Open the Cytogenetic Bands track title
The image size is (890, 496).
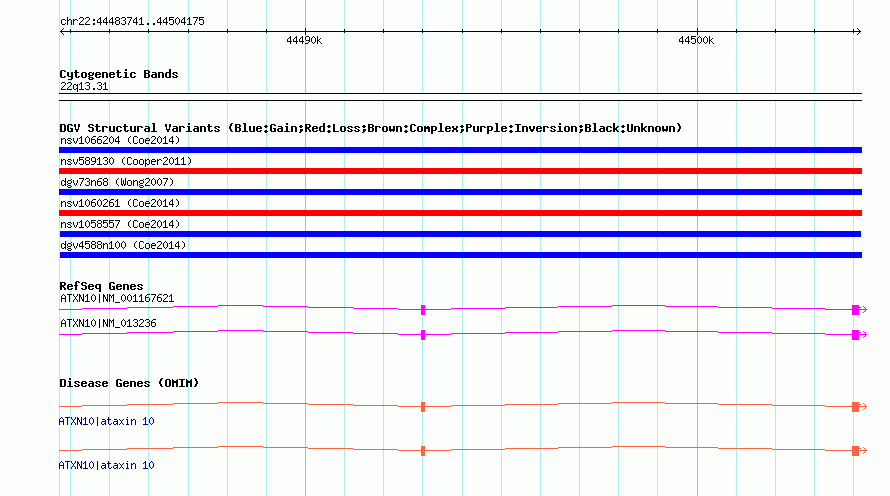point(119,74)
